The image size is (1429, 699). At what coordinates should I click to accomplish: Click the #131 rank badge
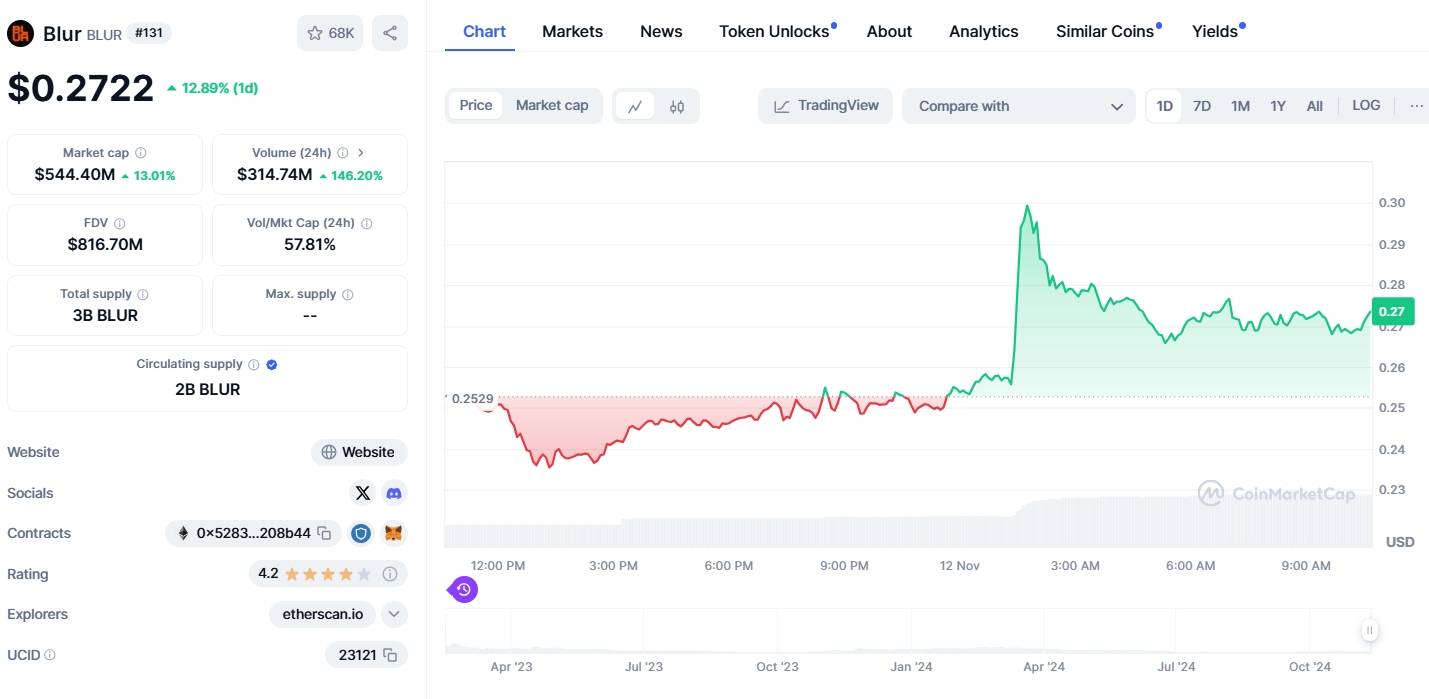pyautogui.click(x=149, y=33)
